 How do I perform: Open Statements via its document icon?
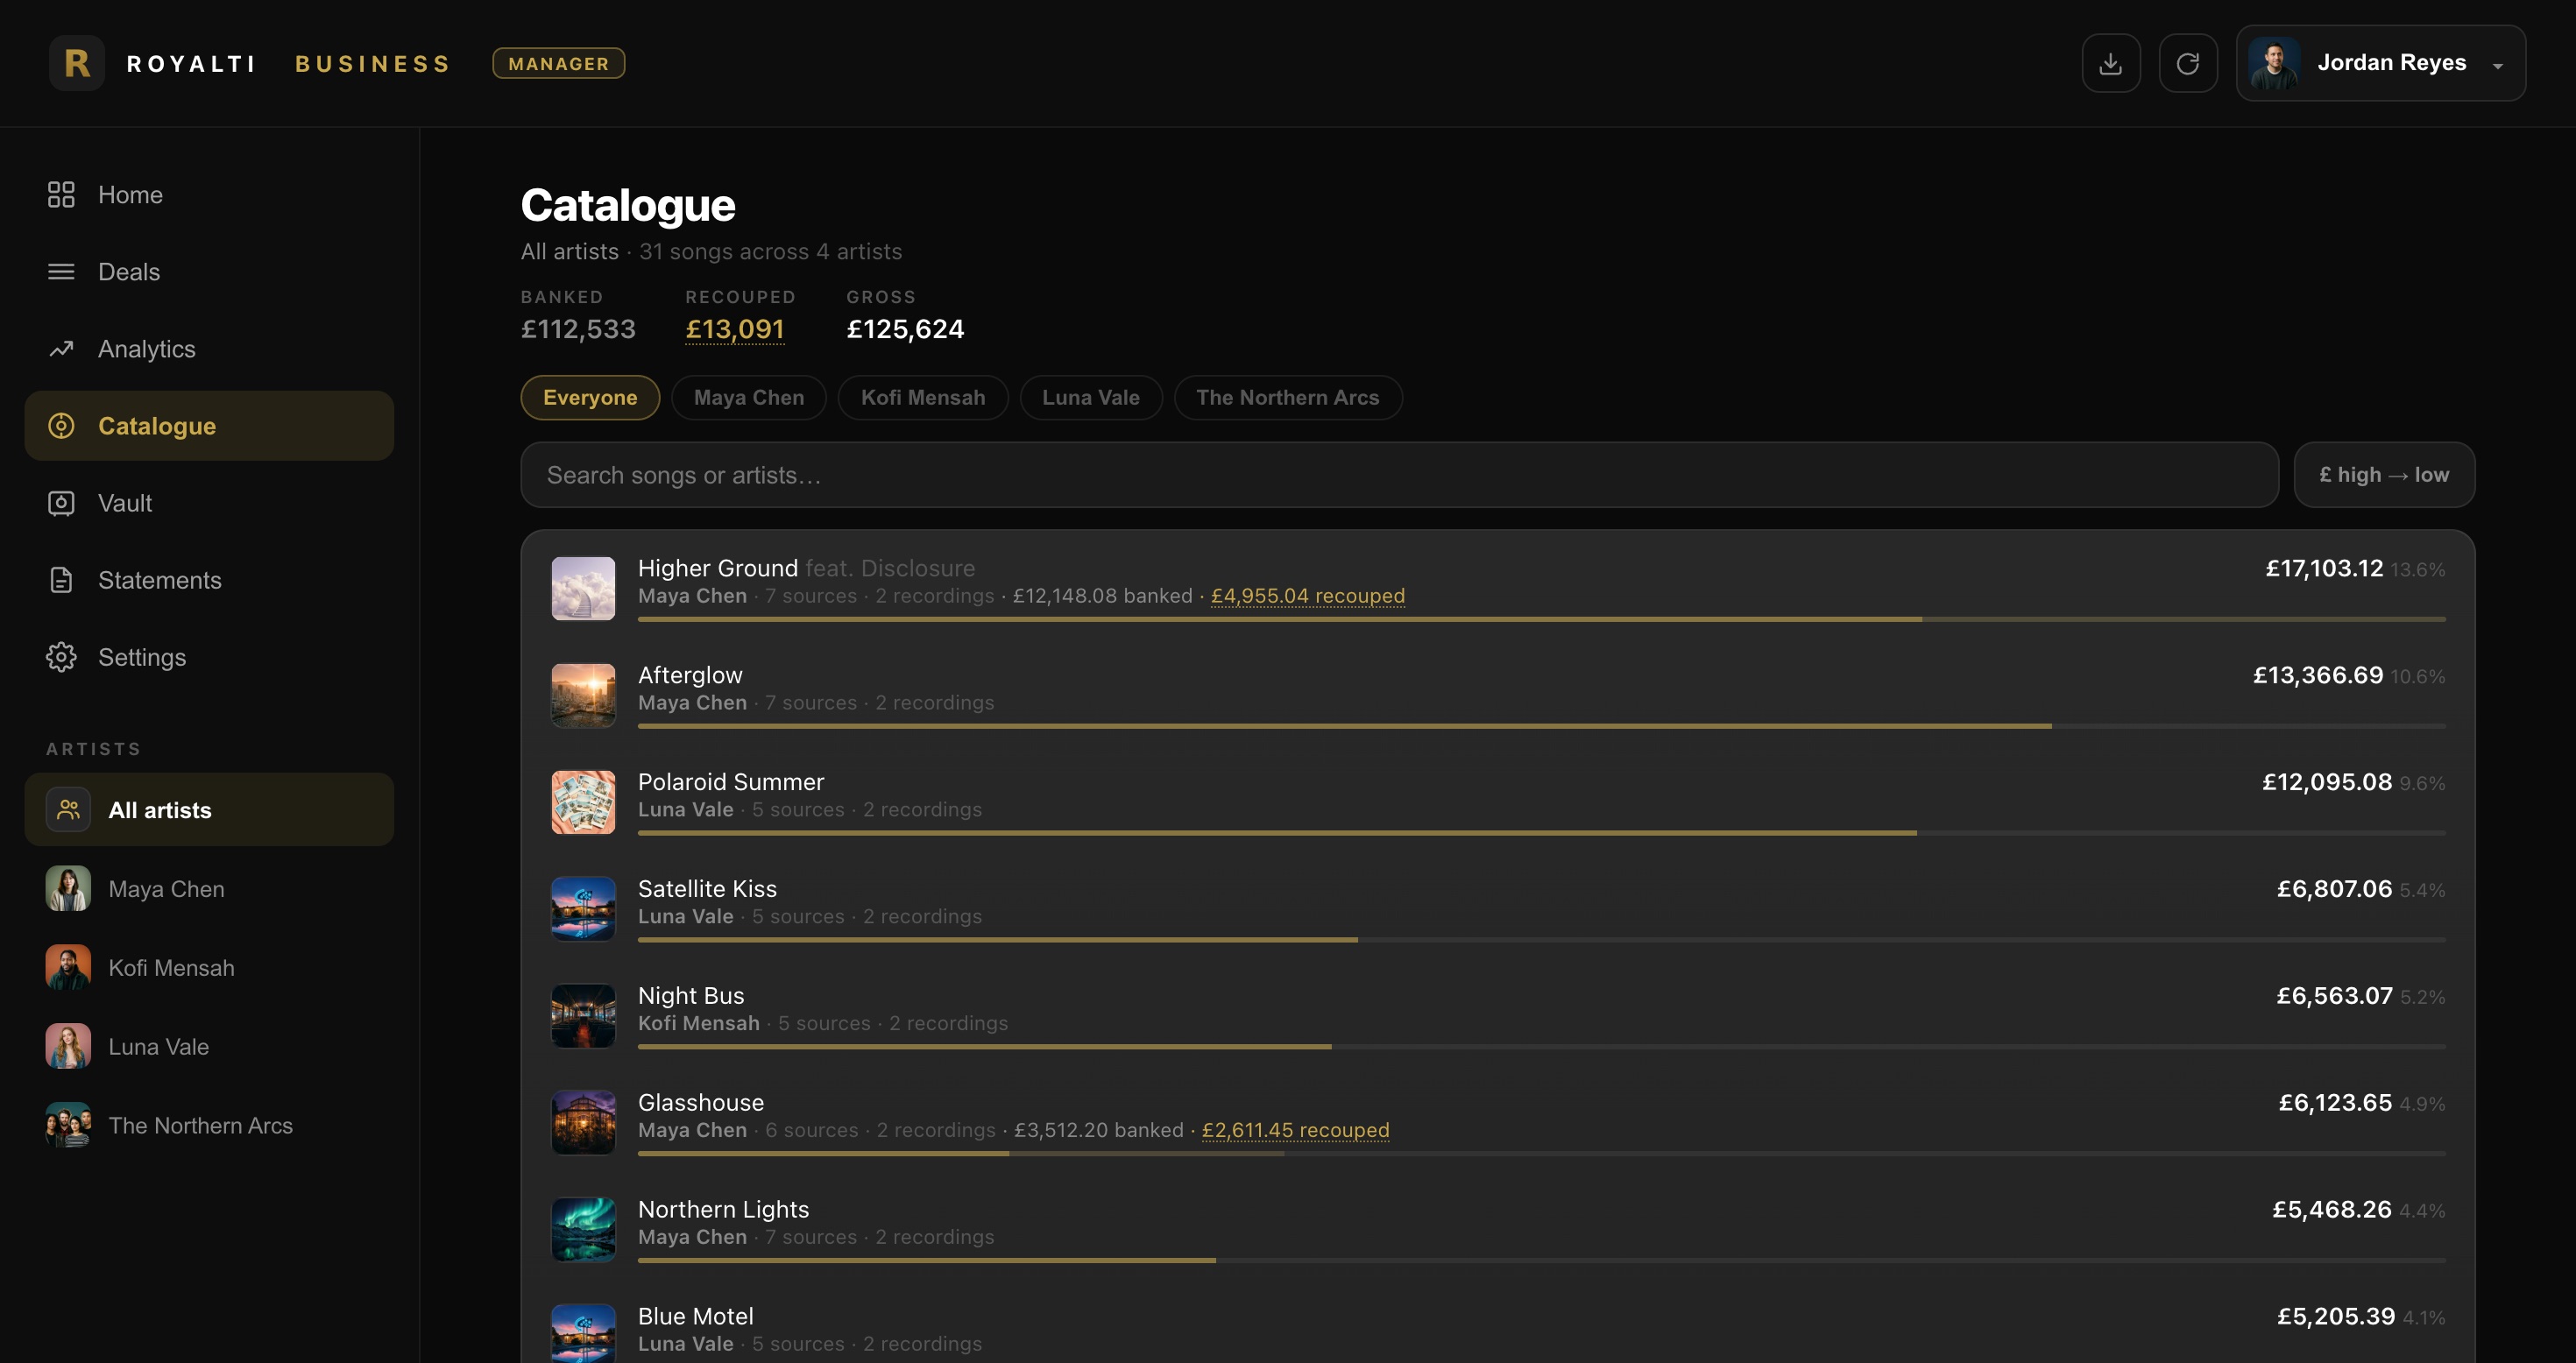click(x=61, y=579)
